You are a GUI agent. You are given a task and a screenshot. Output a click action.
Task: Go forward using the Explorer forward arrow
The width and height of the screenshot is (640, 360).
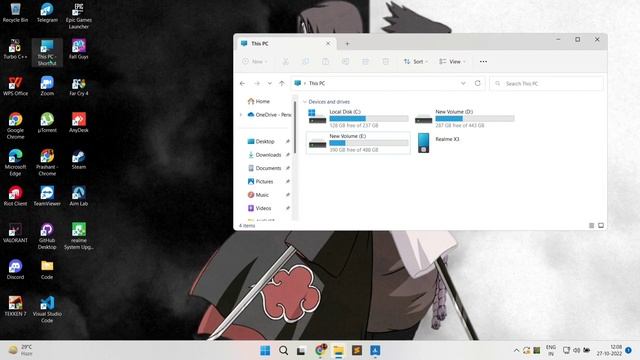pos(257,83)
